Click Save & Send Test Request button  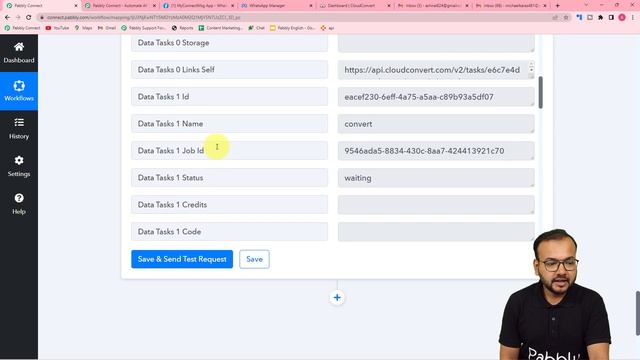click(x=182, y=259)
